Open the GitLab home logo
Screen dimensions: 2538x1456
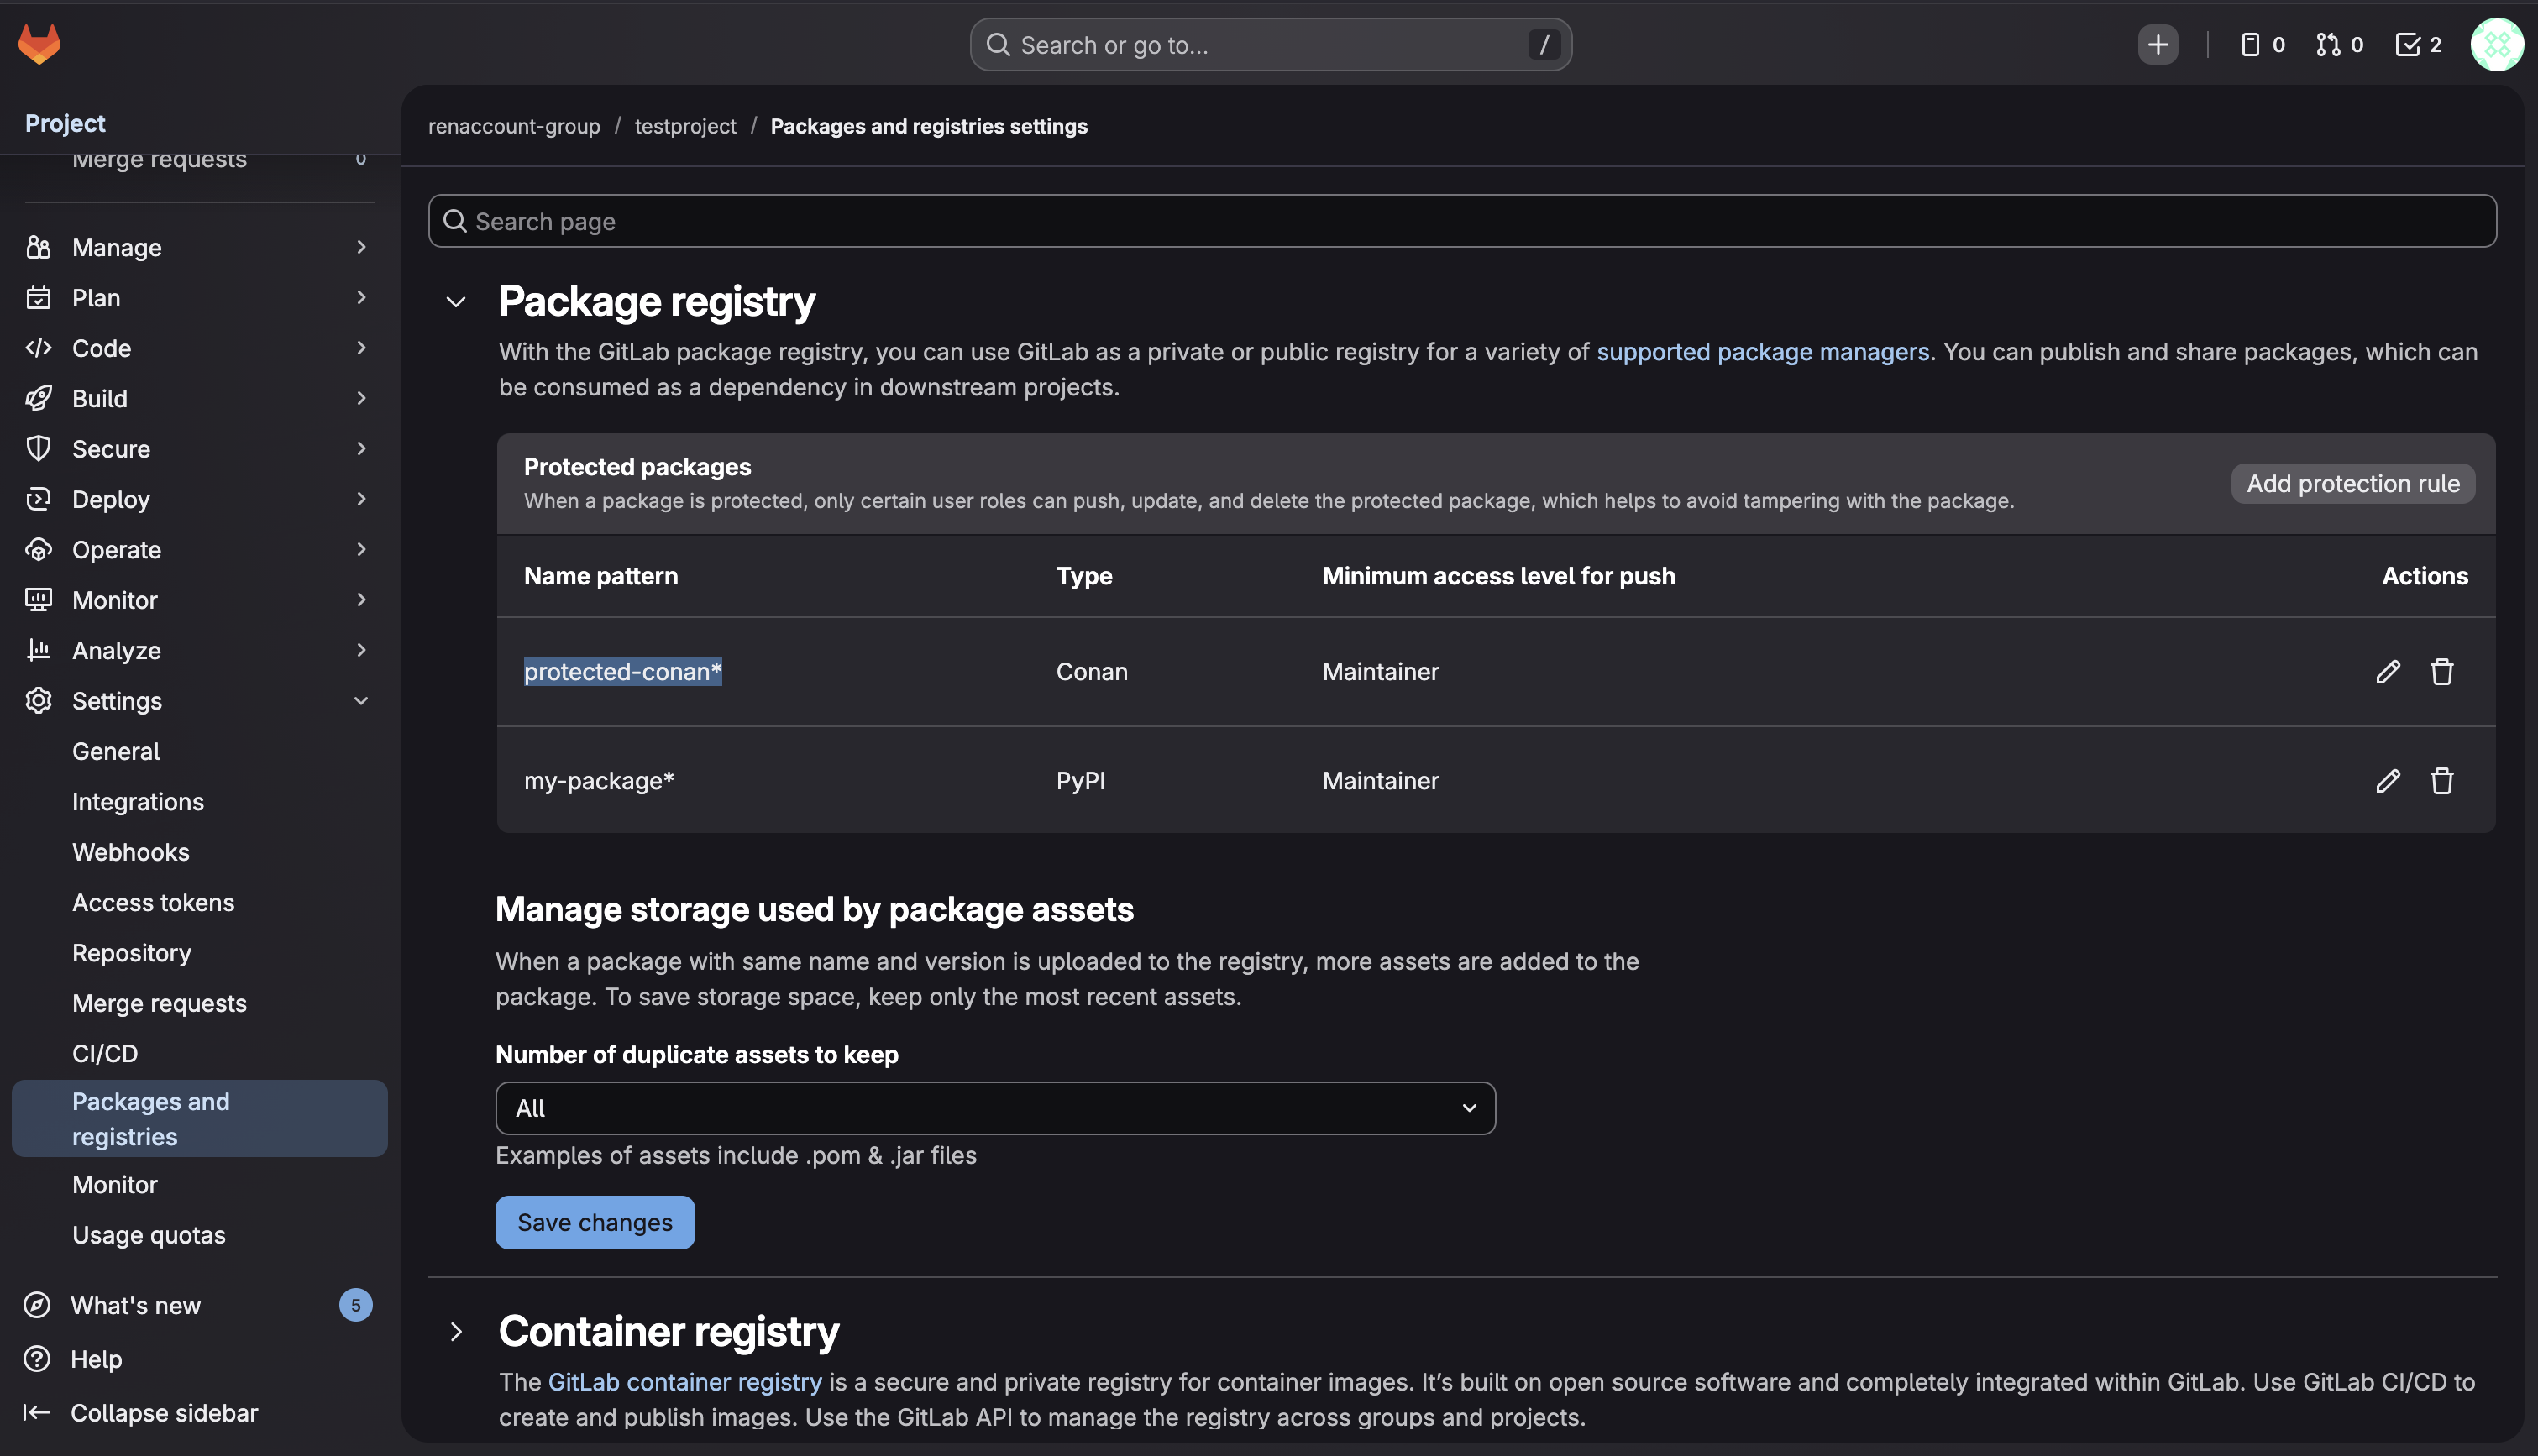tap(40, 44)
